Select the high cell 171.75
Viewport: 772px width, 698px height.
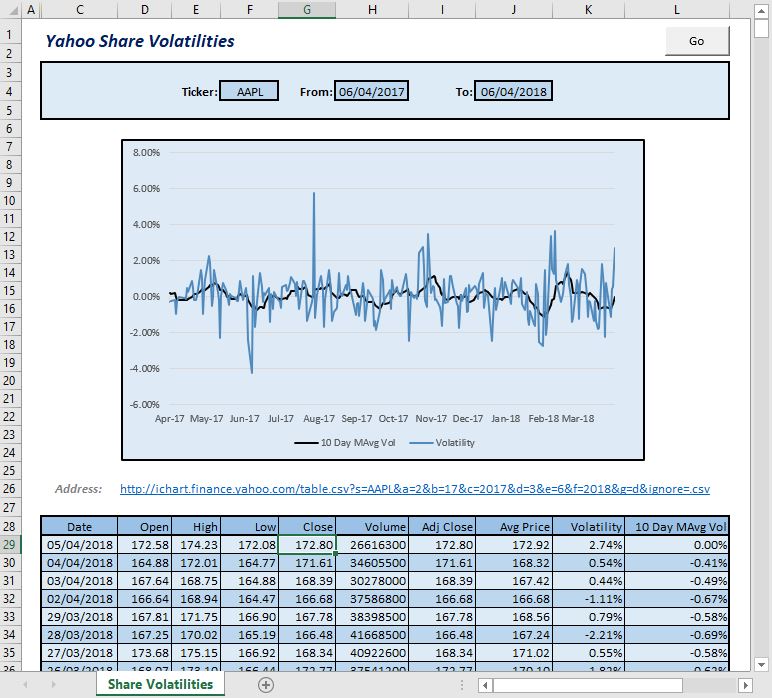coord(196,617)
